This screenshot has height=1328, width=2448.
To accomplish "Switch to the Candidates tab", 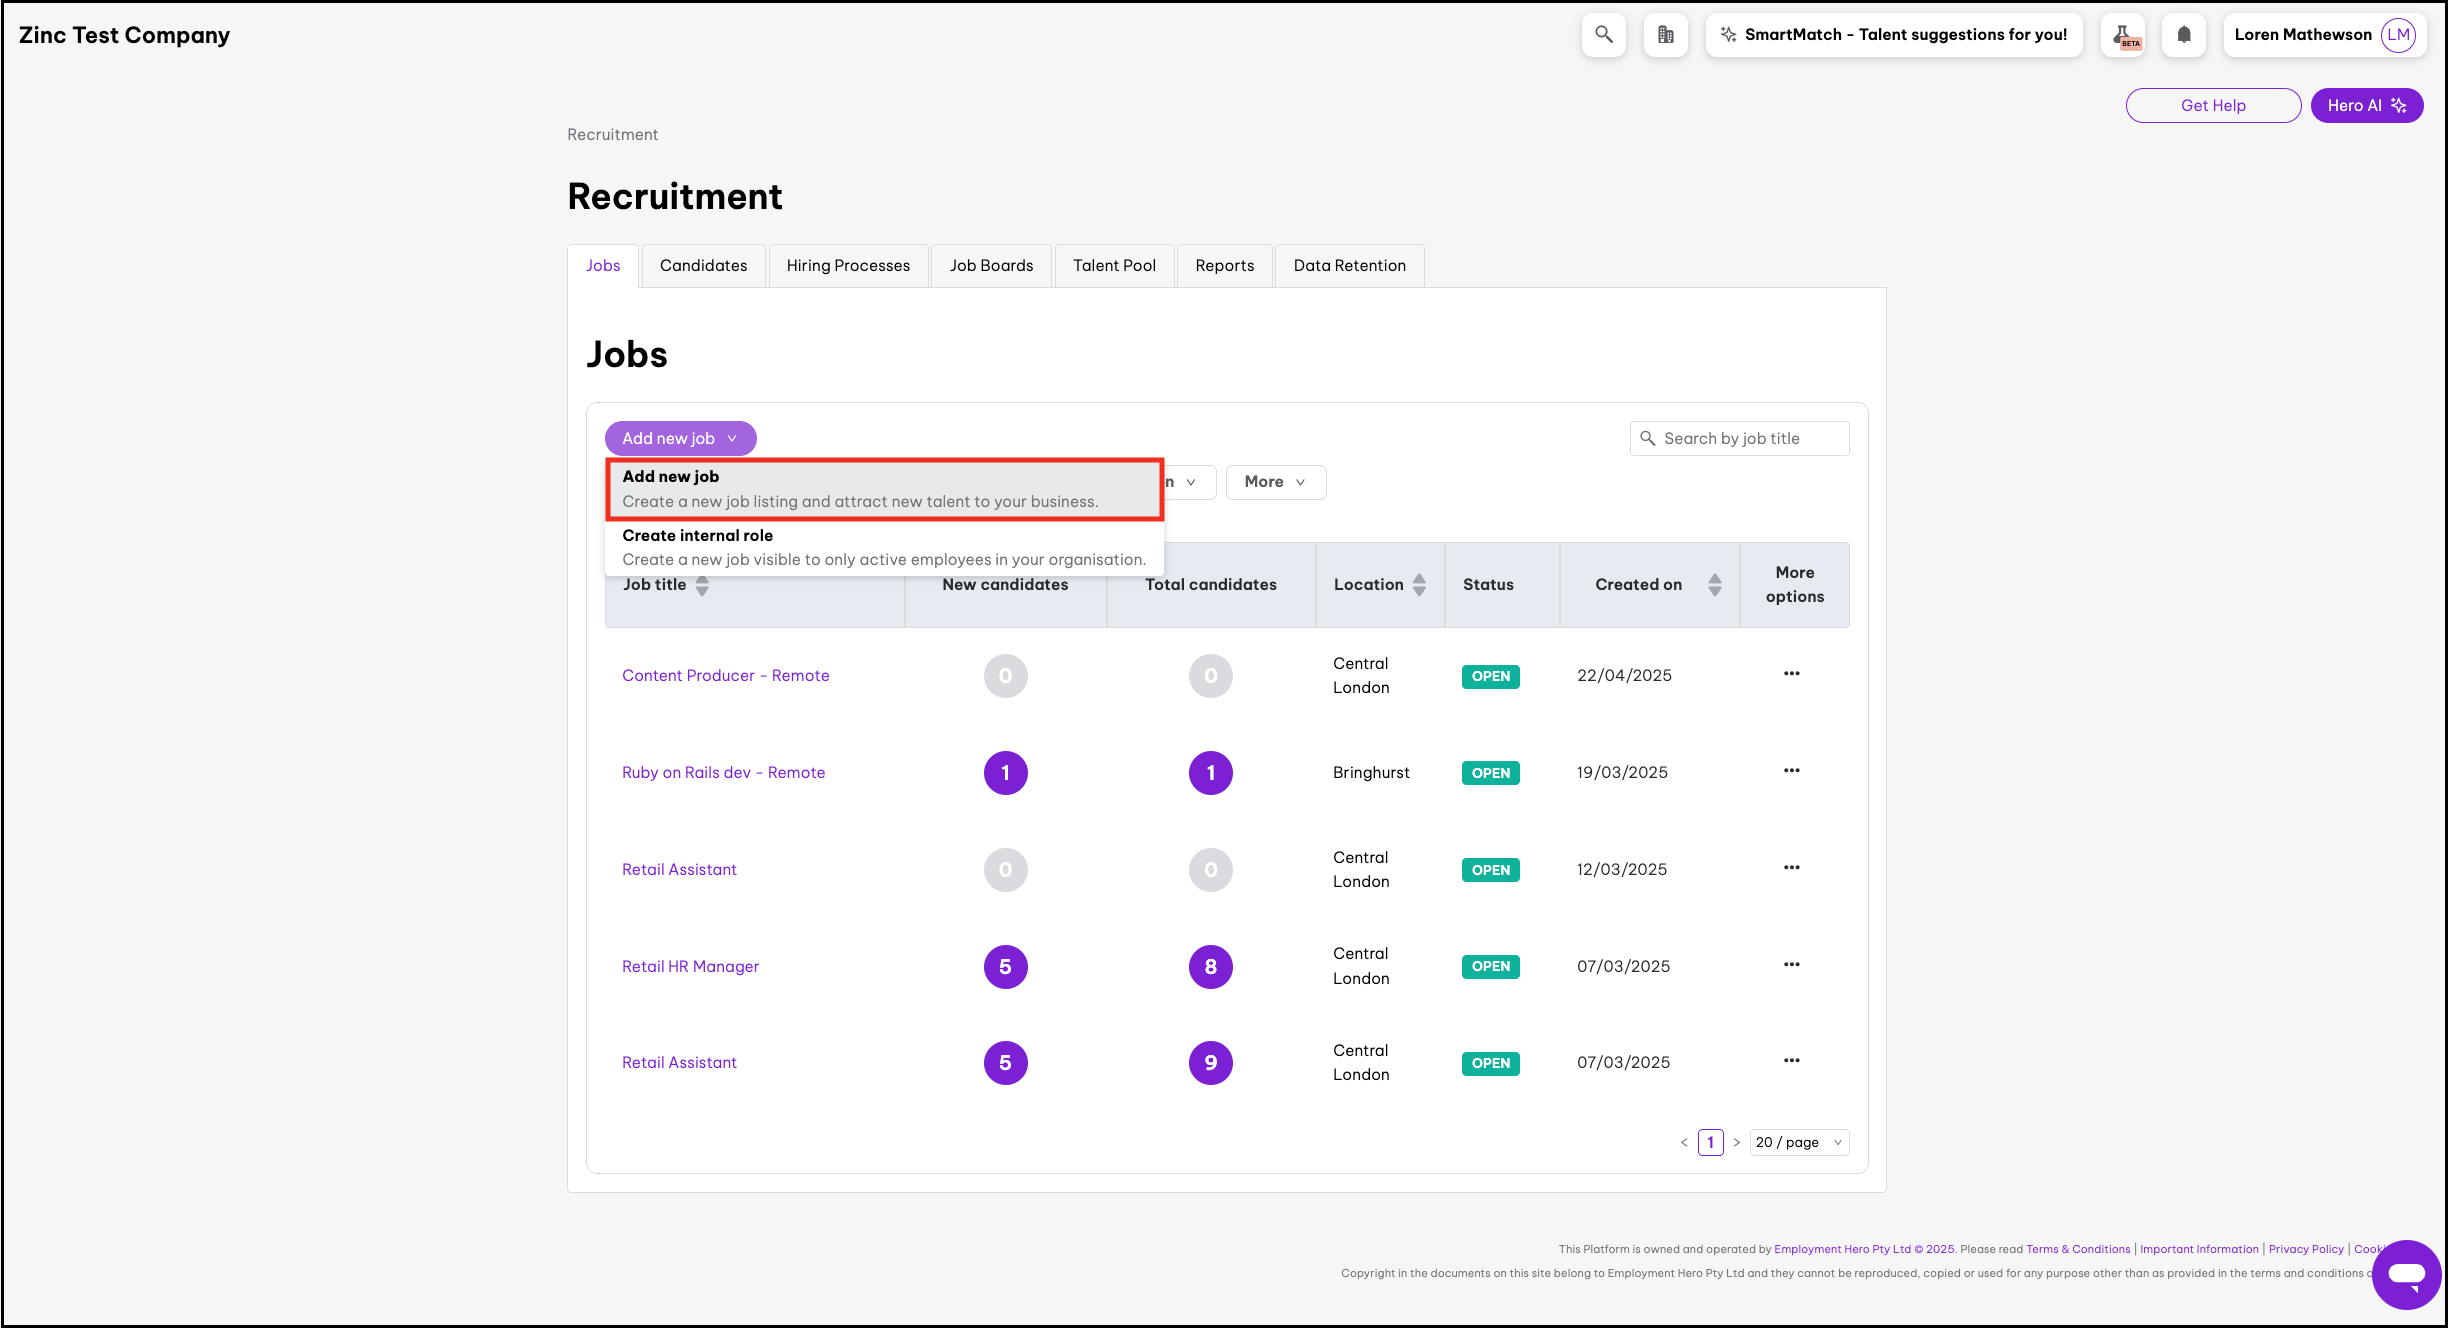I will coord(703,266).
